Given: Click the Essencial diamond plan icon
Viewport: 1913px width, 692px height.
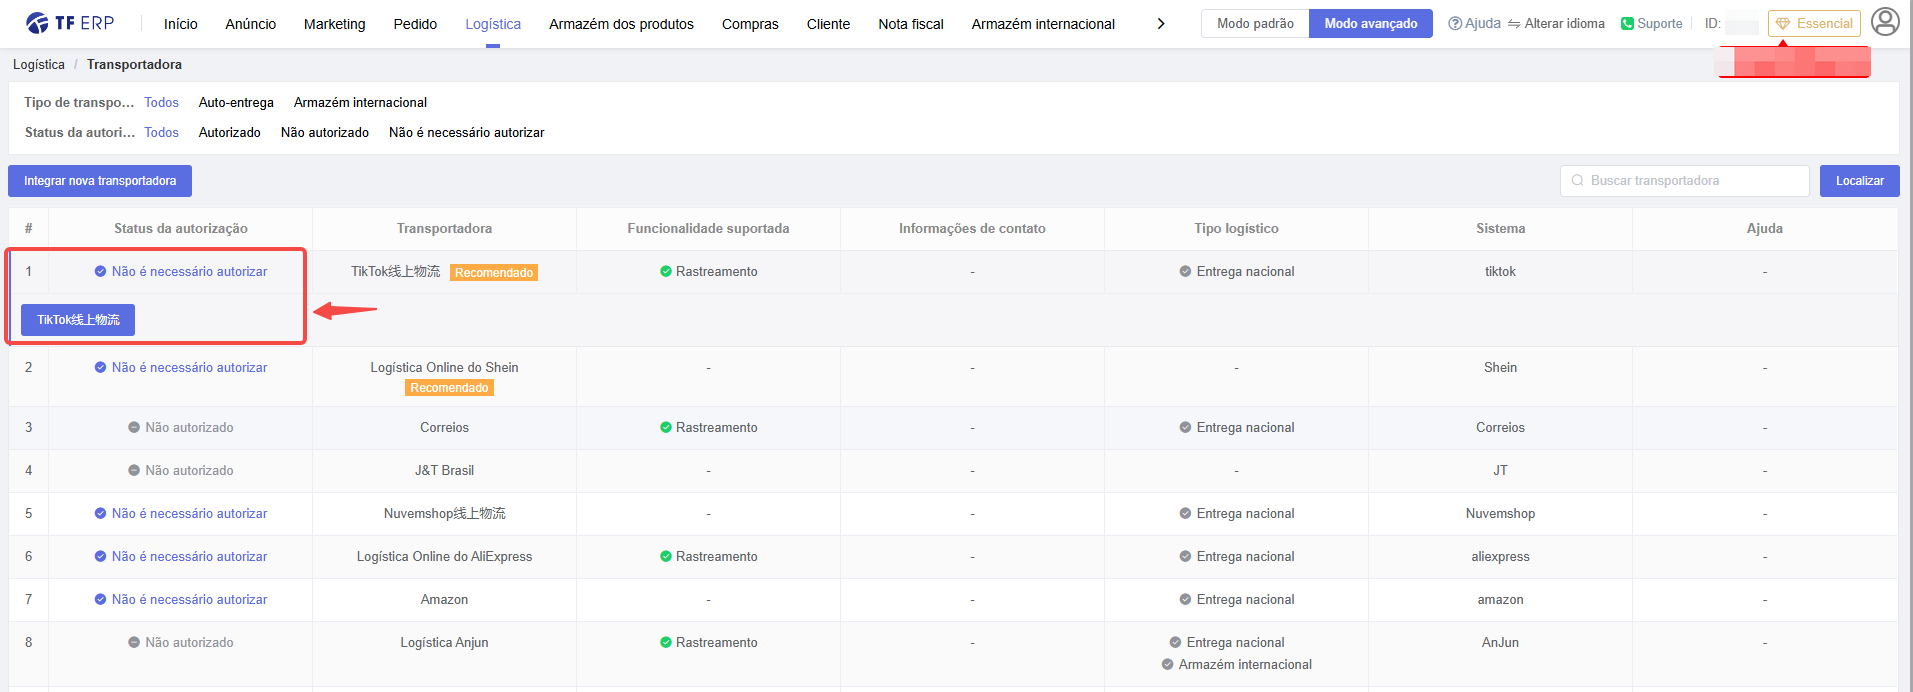Looking at the screenshot, I should (x=1782, y=23).
